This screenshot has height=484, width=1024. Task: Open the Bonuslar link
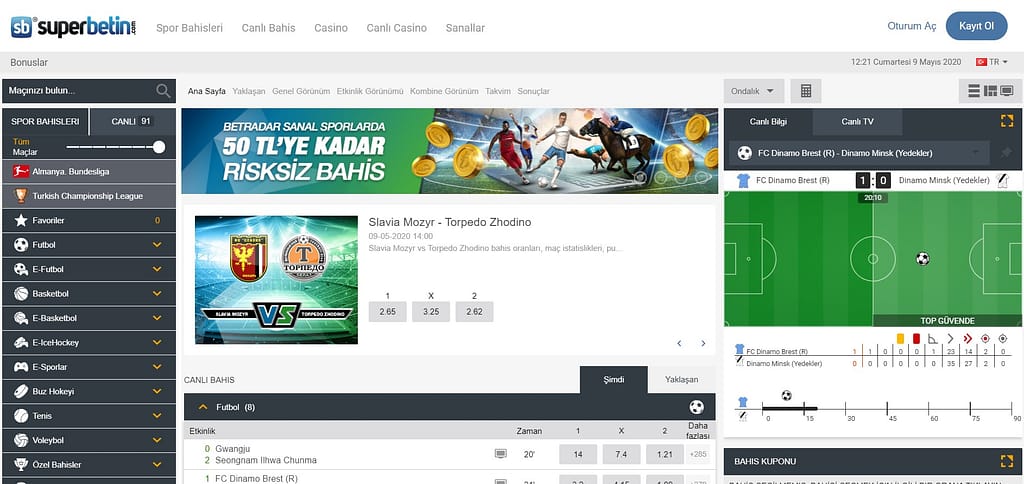pos(29,63)
